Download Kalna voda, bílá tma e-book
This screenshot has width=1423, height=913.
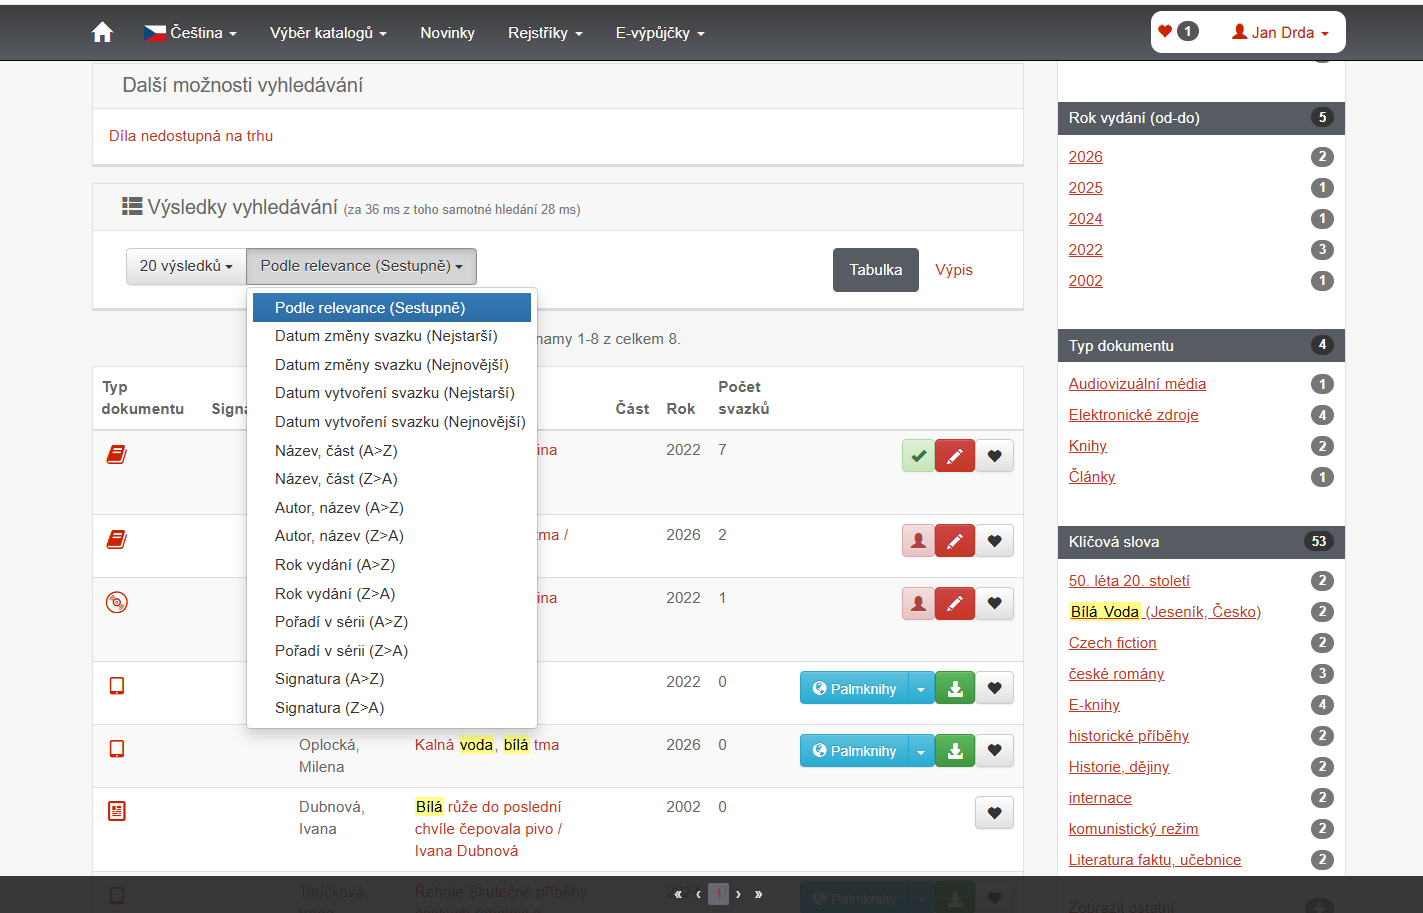coord(955,751)
